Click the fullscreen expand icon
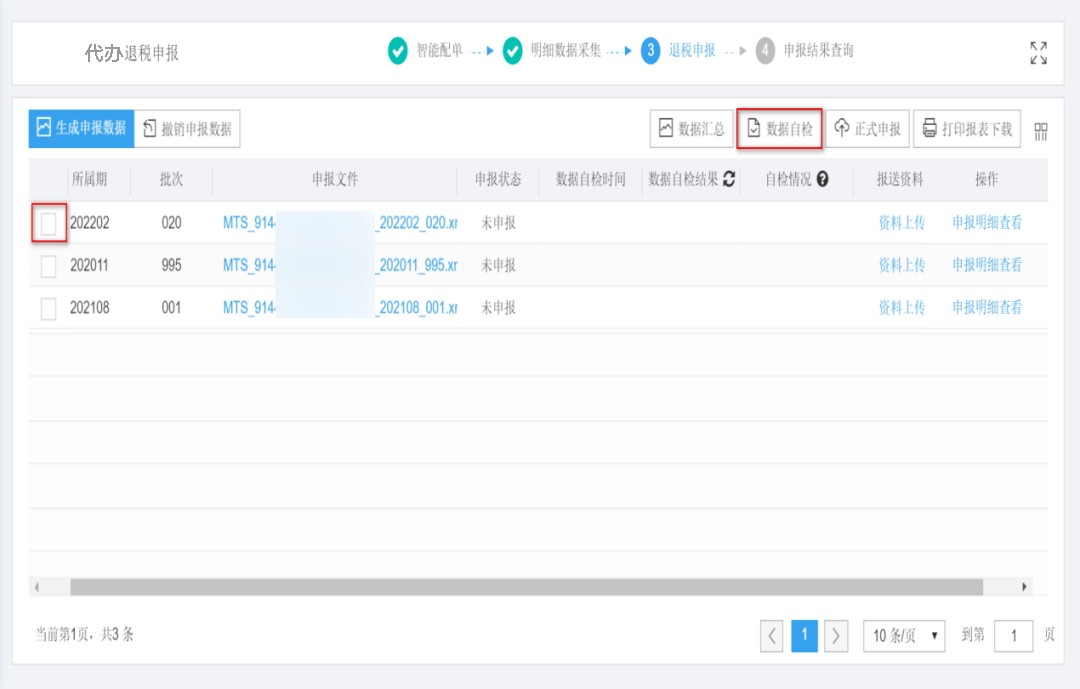Screen dimensions: 1080x689 [x=1039, y=52]
